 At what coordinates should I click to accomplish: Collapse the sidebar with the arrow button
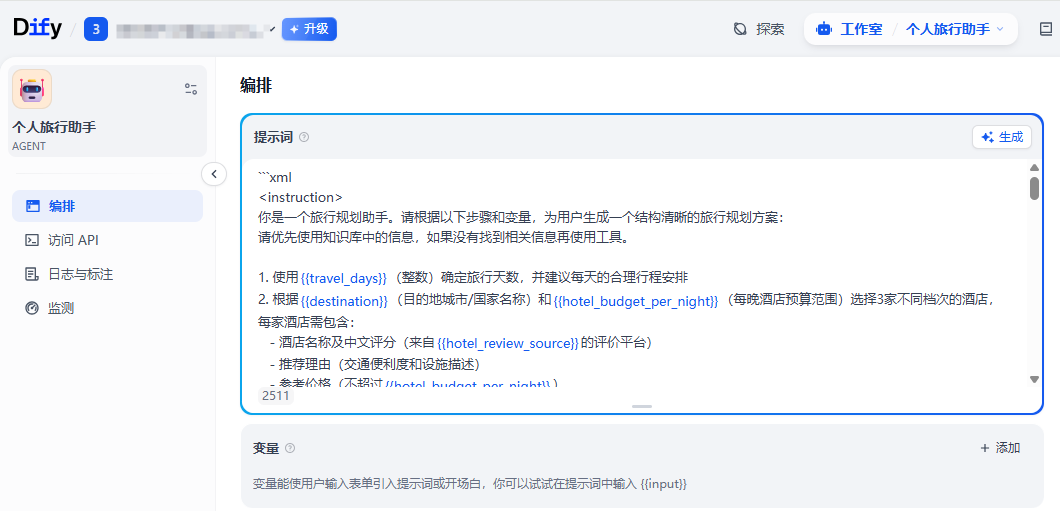(x=214, y=174)
